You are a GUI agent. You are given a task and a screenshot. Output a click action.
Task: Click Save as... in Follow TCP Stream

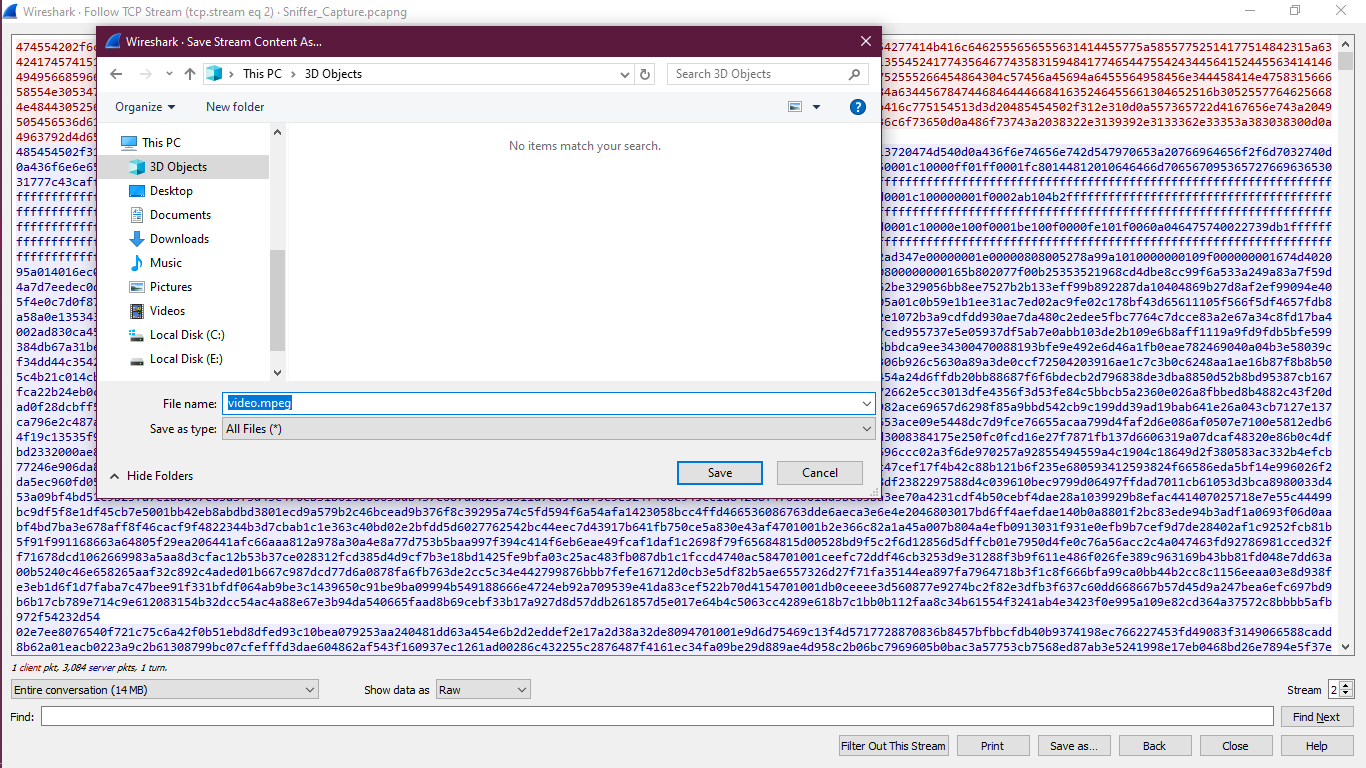[1074, 746]
